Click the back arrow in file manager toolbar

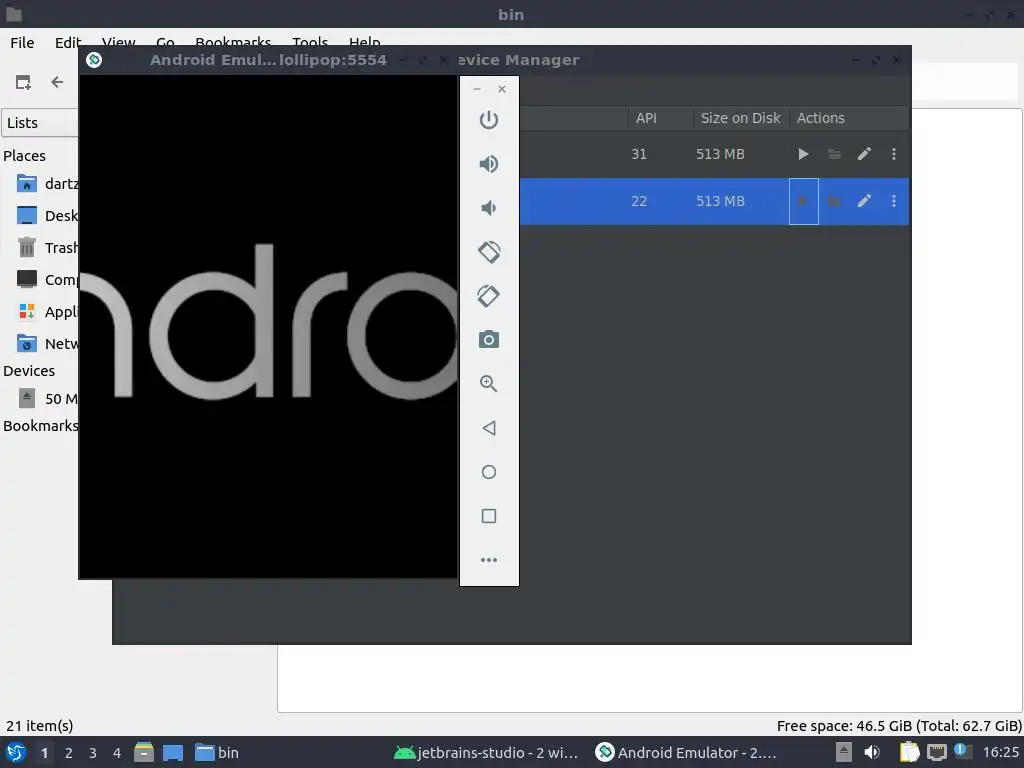point(57,82)
